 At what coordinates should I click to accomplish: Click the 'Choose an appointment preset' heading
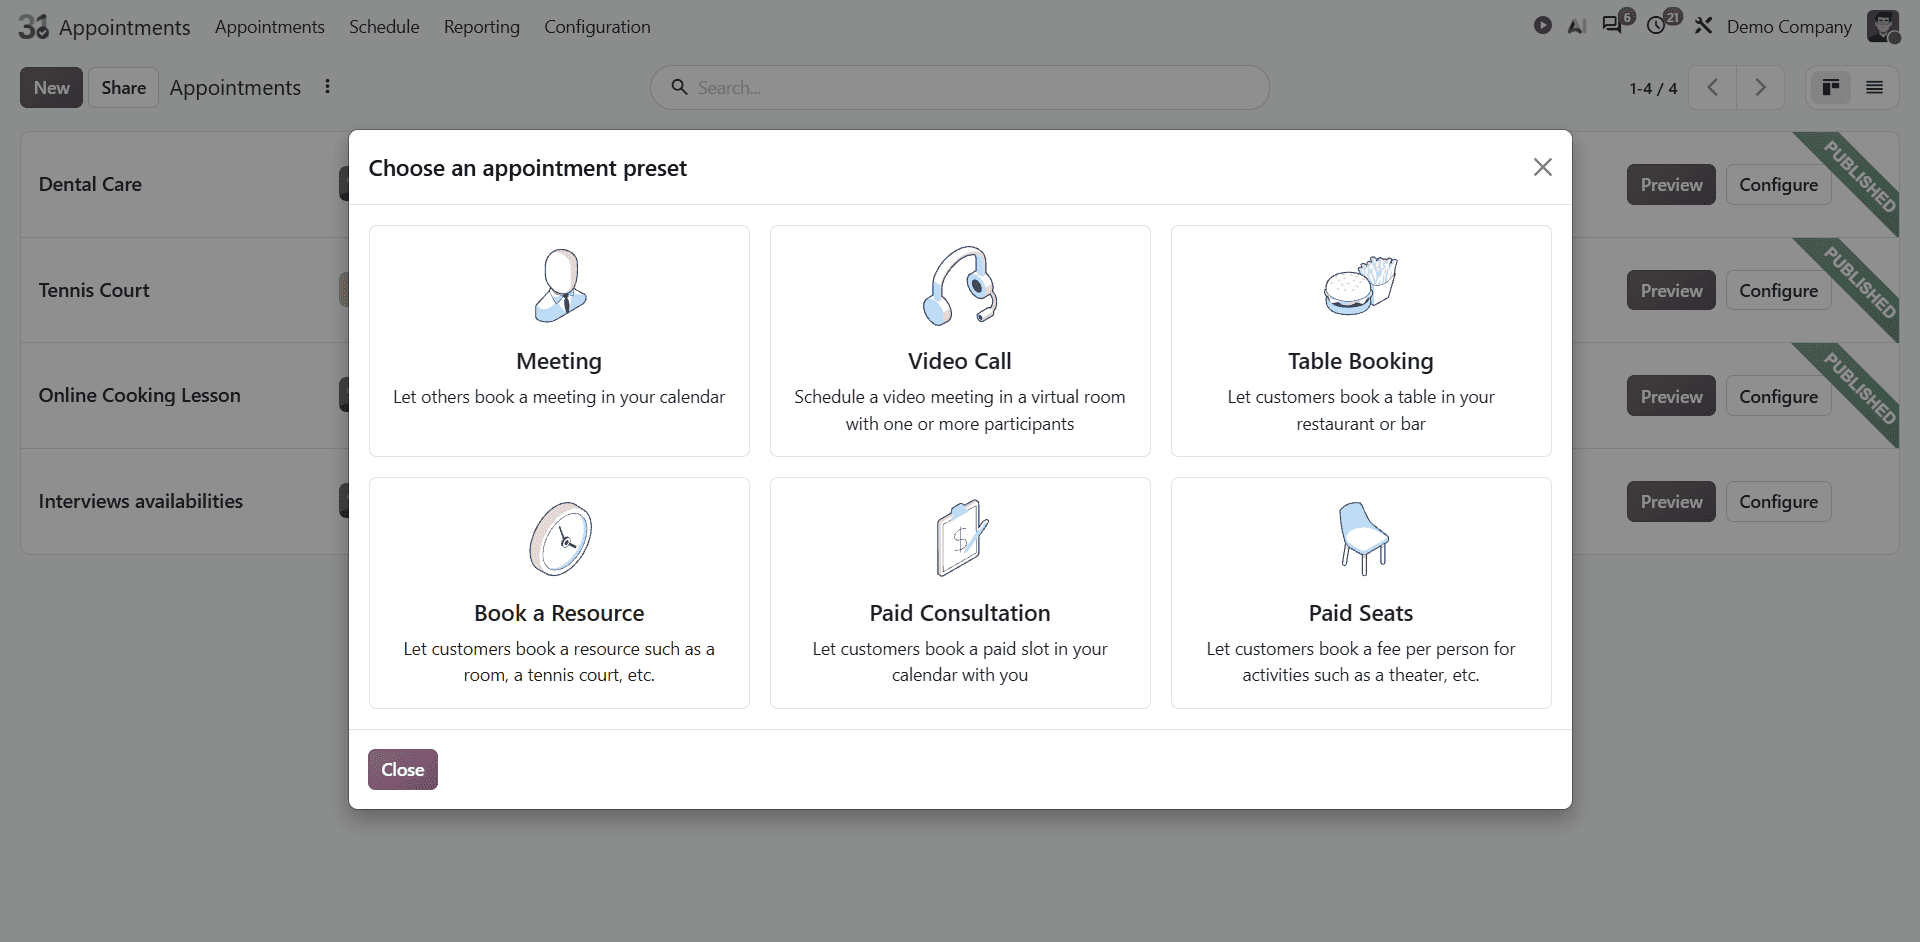[528, 168]
